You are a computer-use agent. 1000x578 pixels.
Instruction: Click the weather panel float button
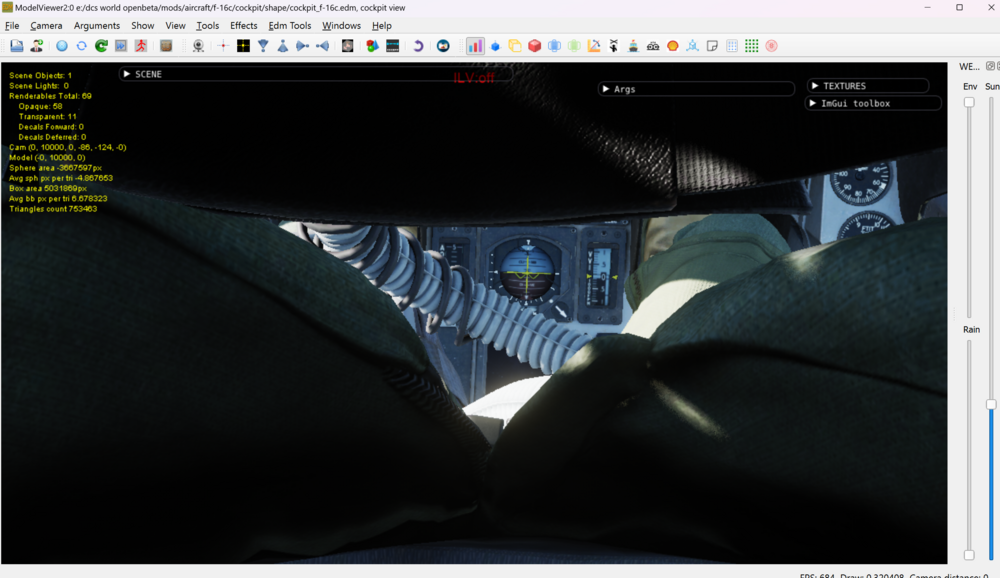click(990, 66)
